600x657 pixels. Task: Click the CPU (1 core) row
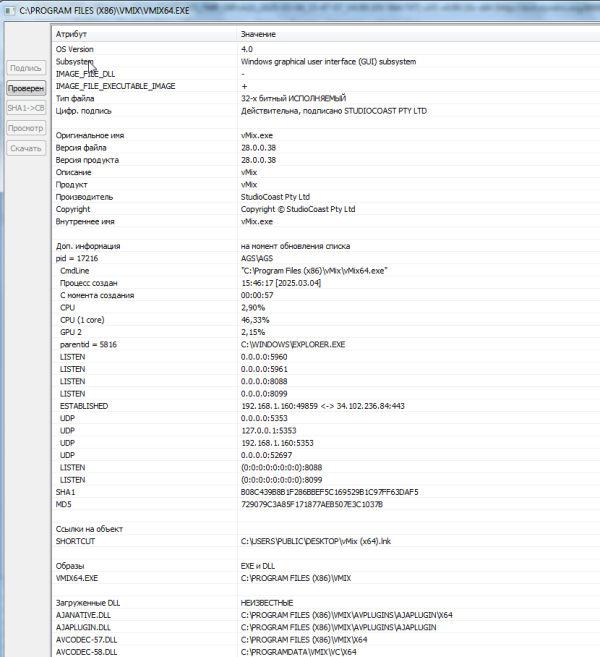(x=326, y=320)
